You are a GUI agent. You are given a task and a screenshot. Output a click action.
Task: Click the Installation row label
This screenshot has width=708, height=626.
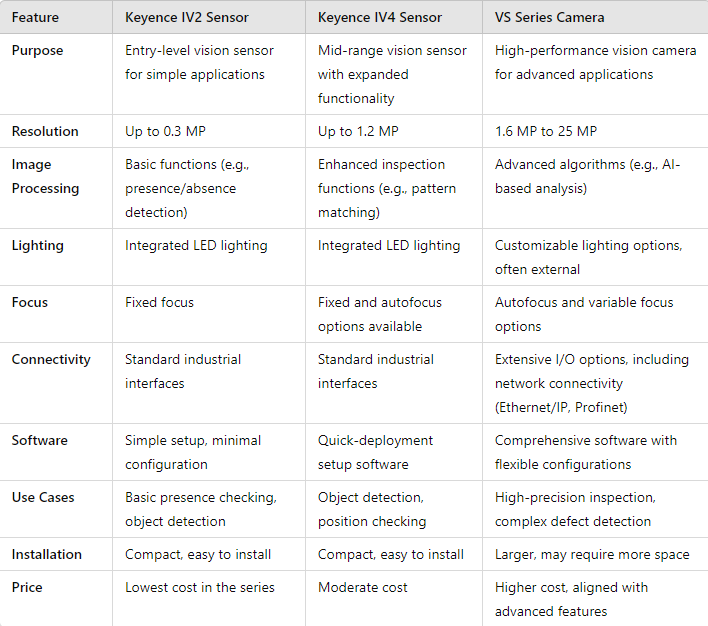coord(47,554)
